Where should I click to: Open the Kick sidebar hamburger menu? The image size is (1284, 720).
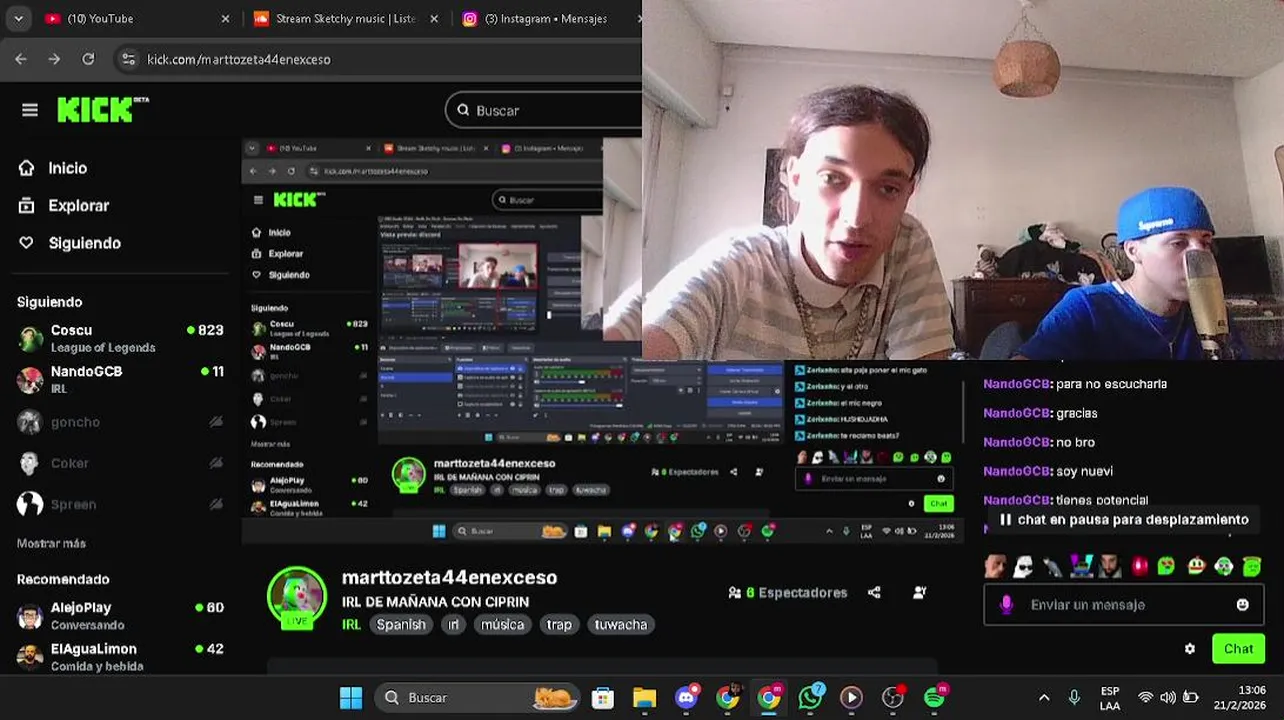[30, 110]
